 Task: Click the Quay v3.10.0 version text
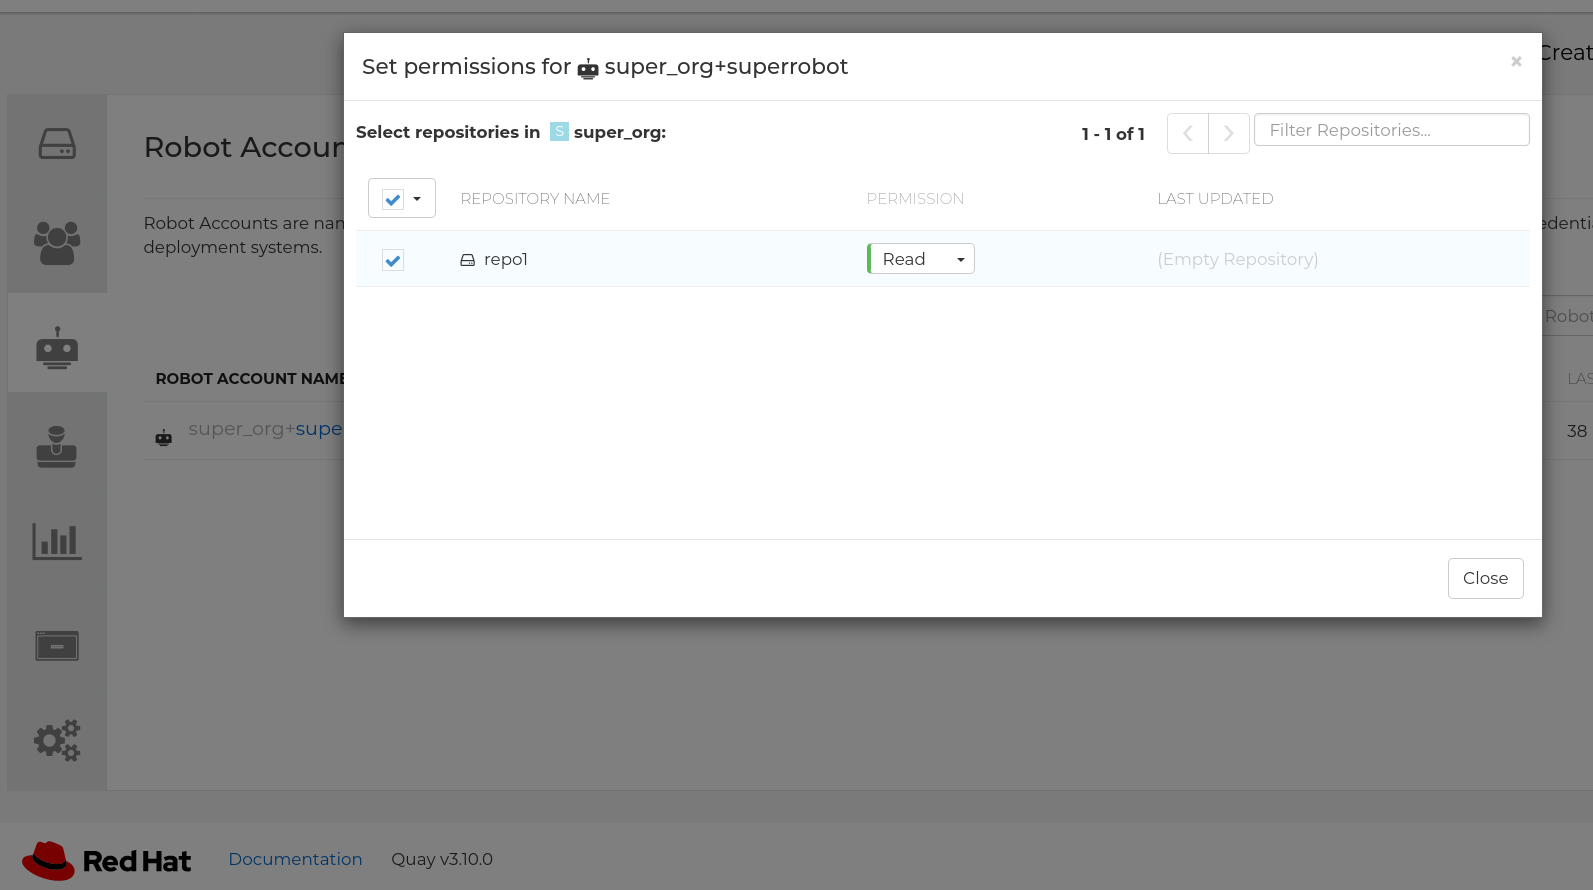pos(442,859)
